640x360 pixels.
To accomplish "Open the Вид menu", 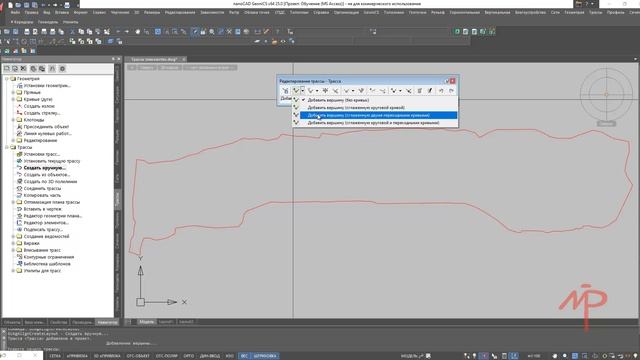I will click(47, 13).
